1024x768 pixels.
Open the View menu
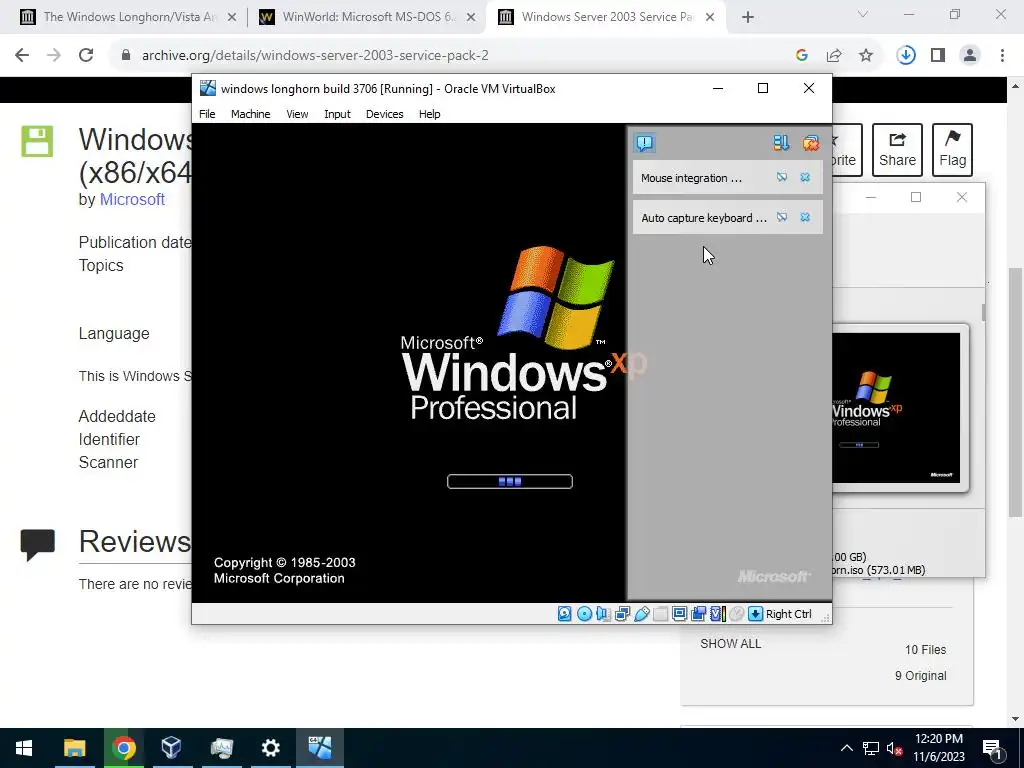coord(297,114)
